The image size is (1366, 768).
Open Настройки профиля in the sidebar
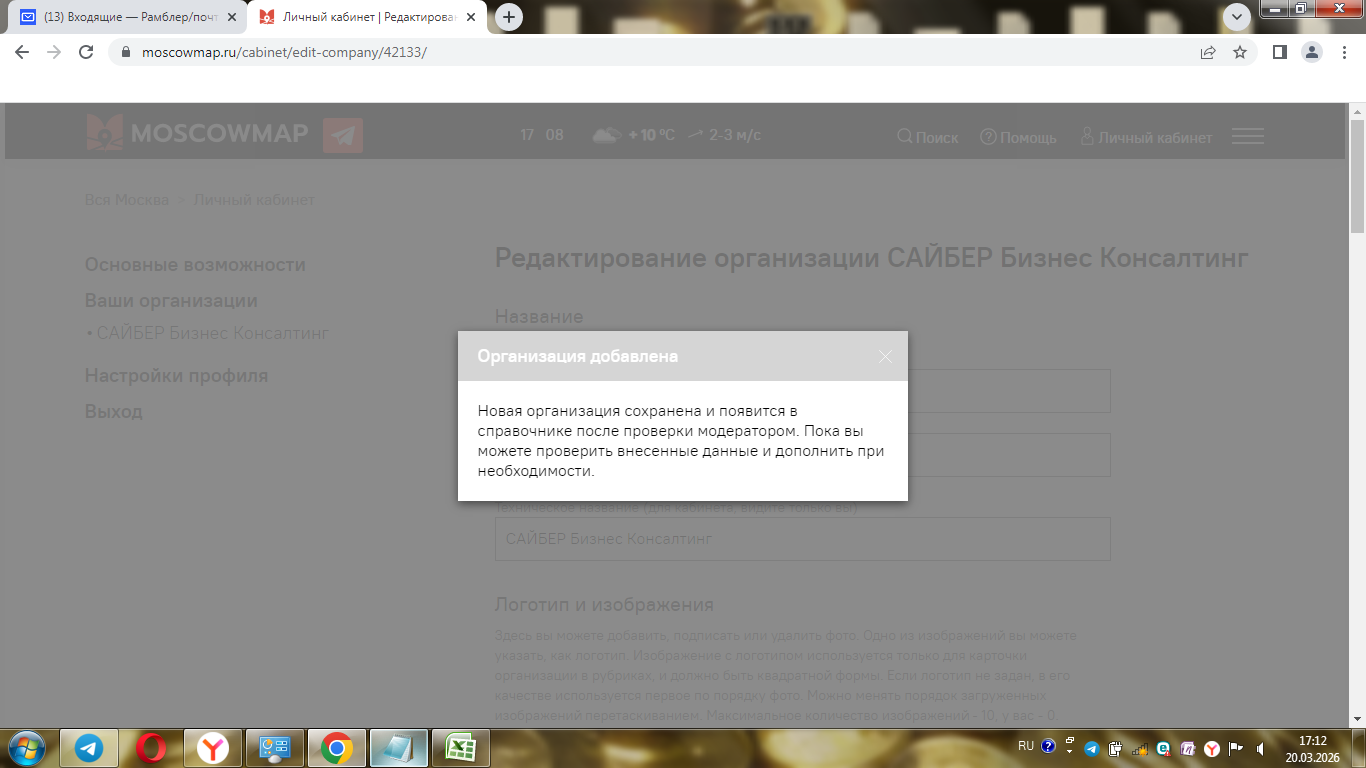(176, 376)
